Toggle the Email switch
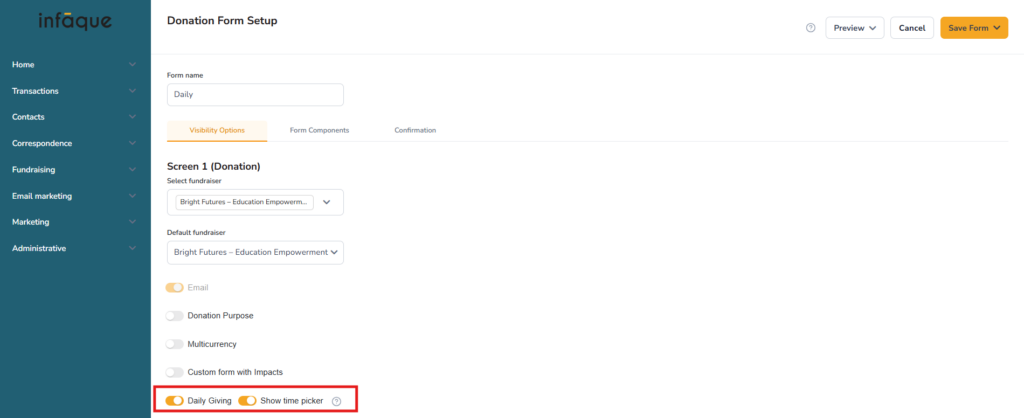1024x418 pixels. 176,288
